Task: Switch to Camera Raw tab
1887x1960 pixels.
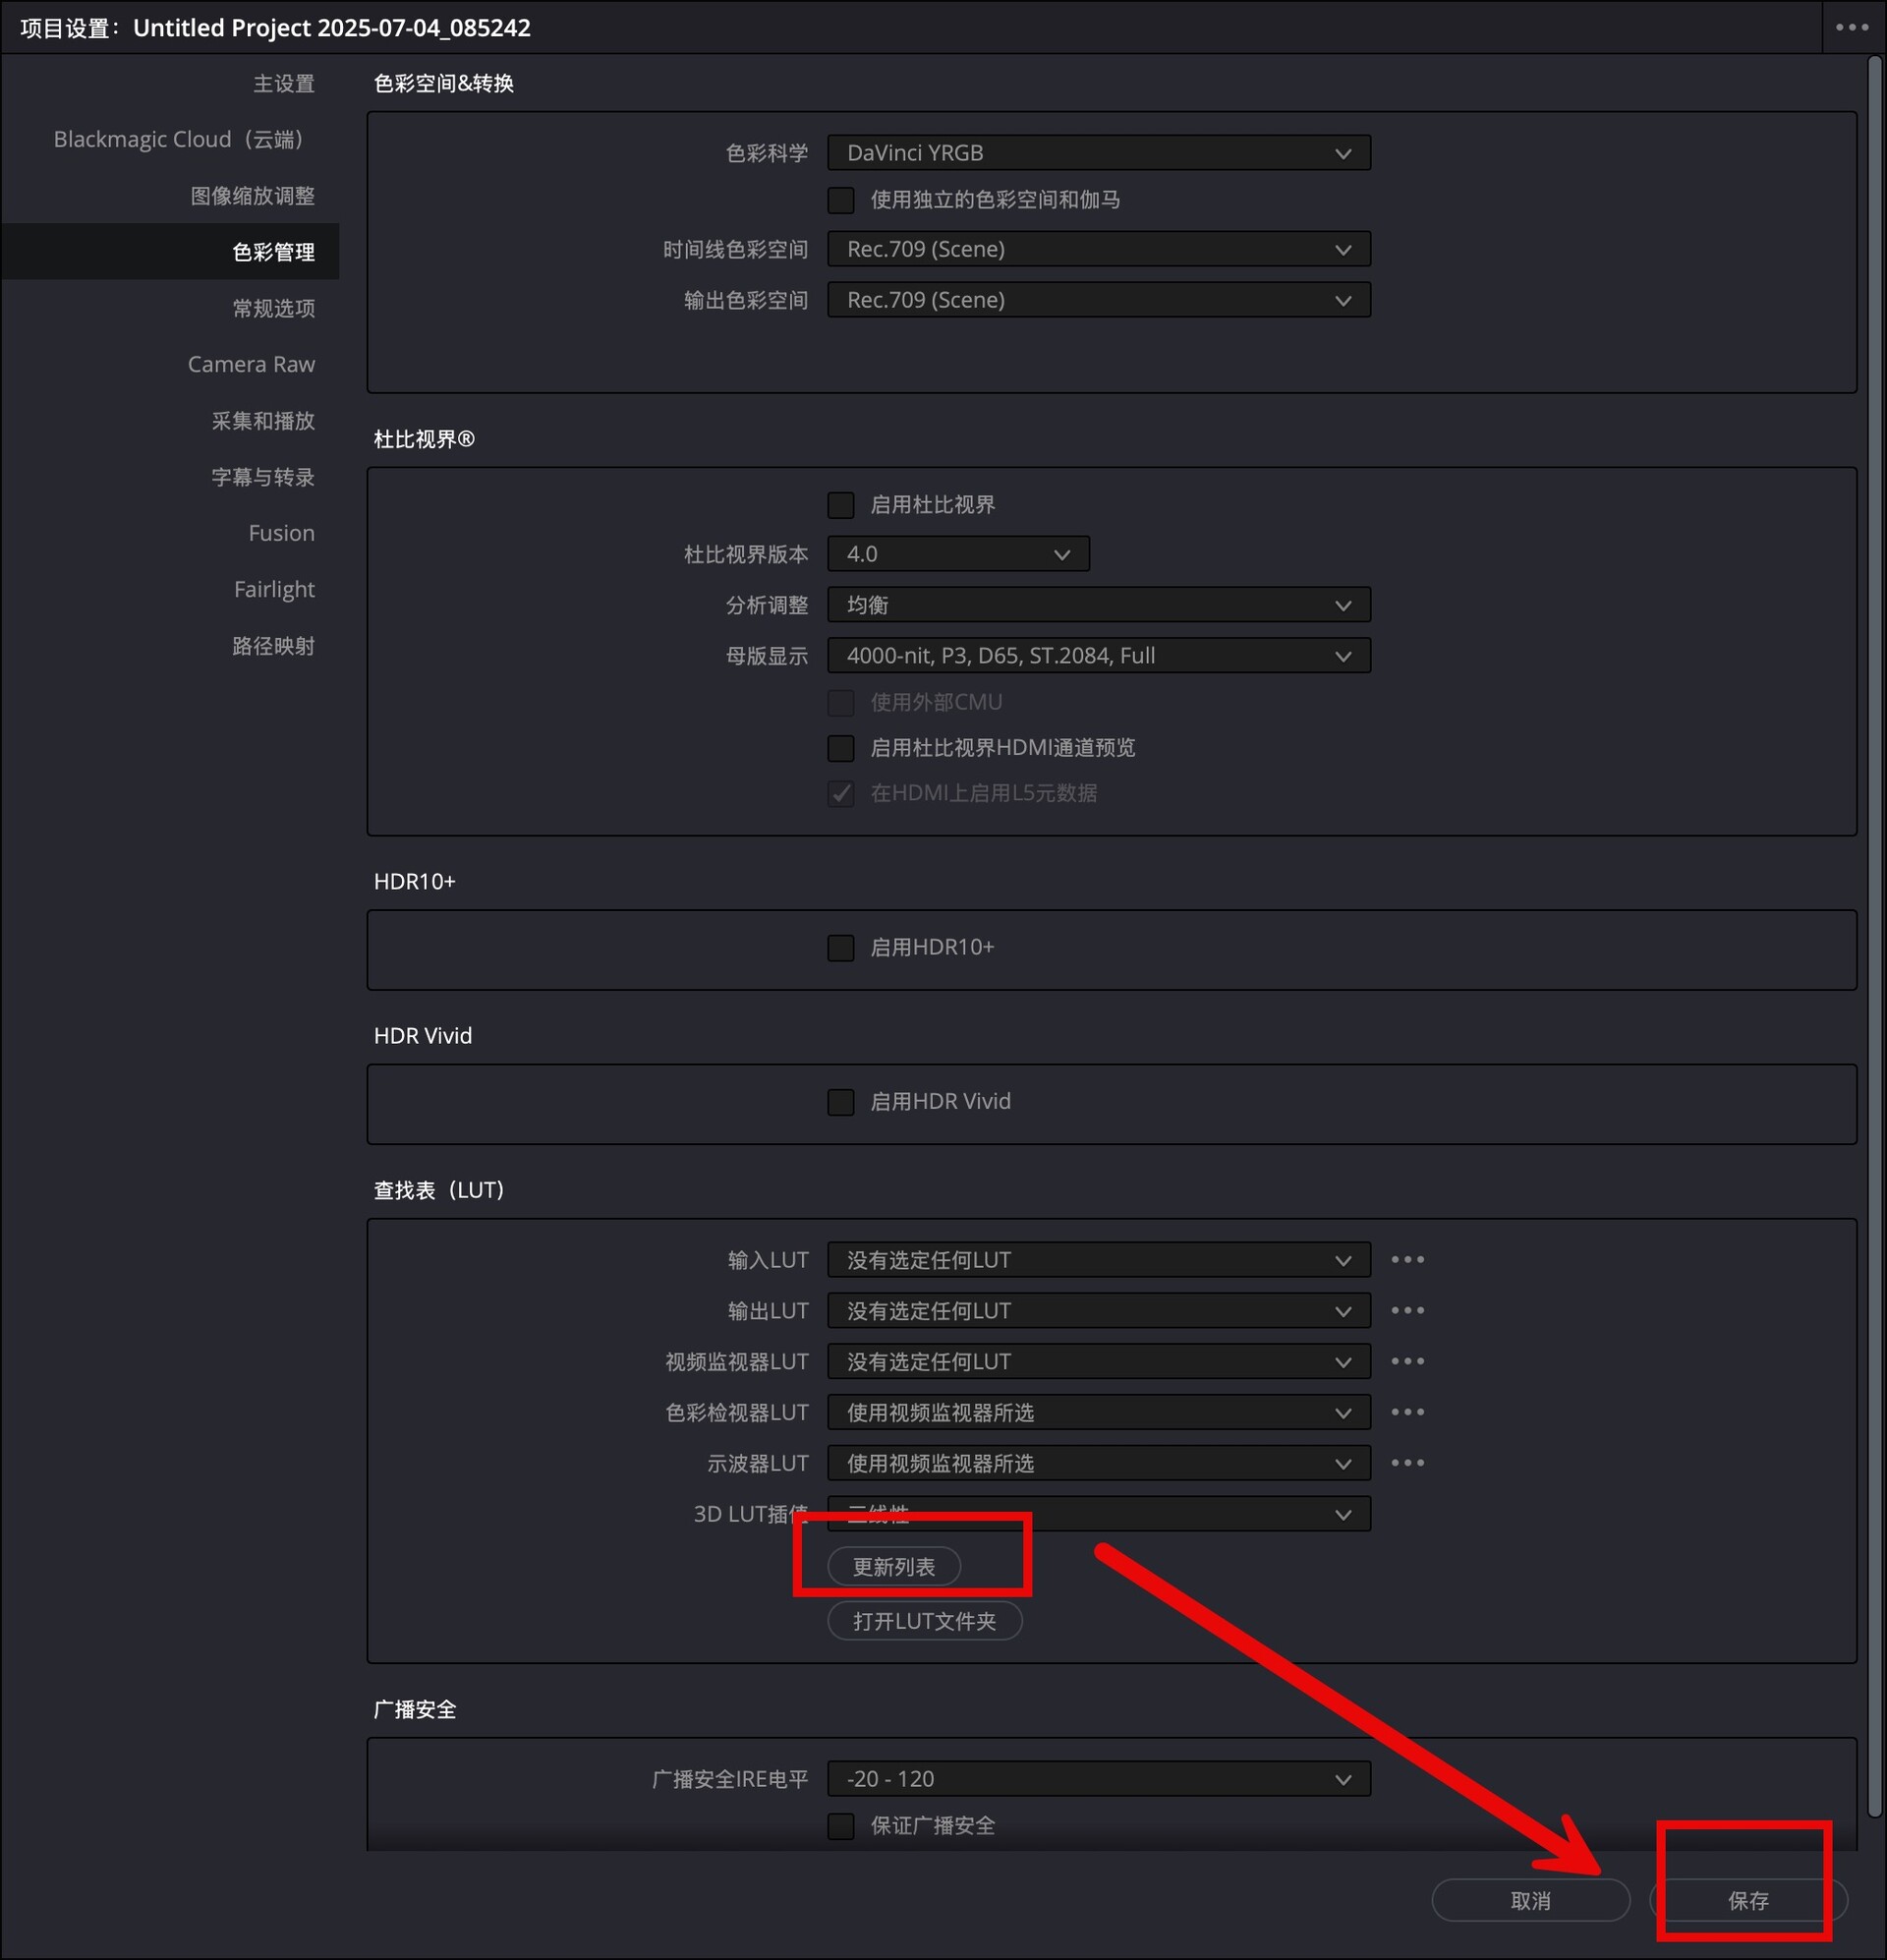Action: [251, 364]
